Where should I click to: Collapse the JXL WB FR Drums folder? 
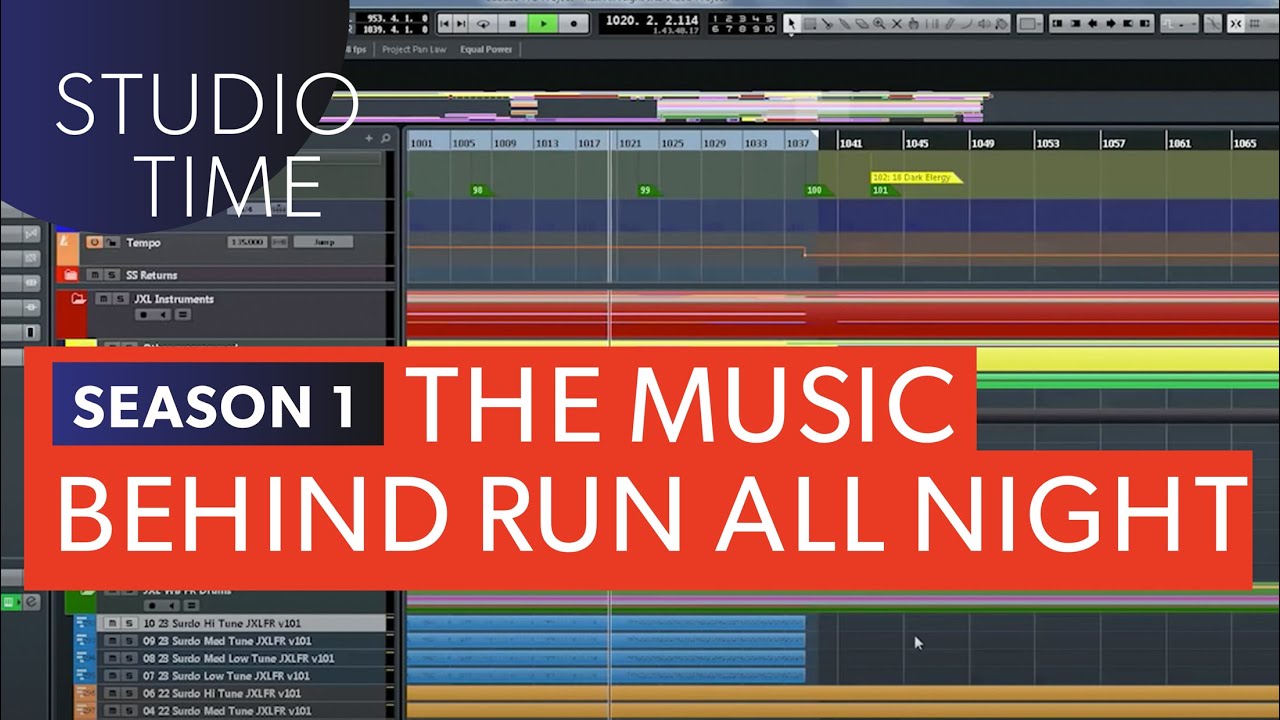click(x=87, y=592)
